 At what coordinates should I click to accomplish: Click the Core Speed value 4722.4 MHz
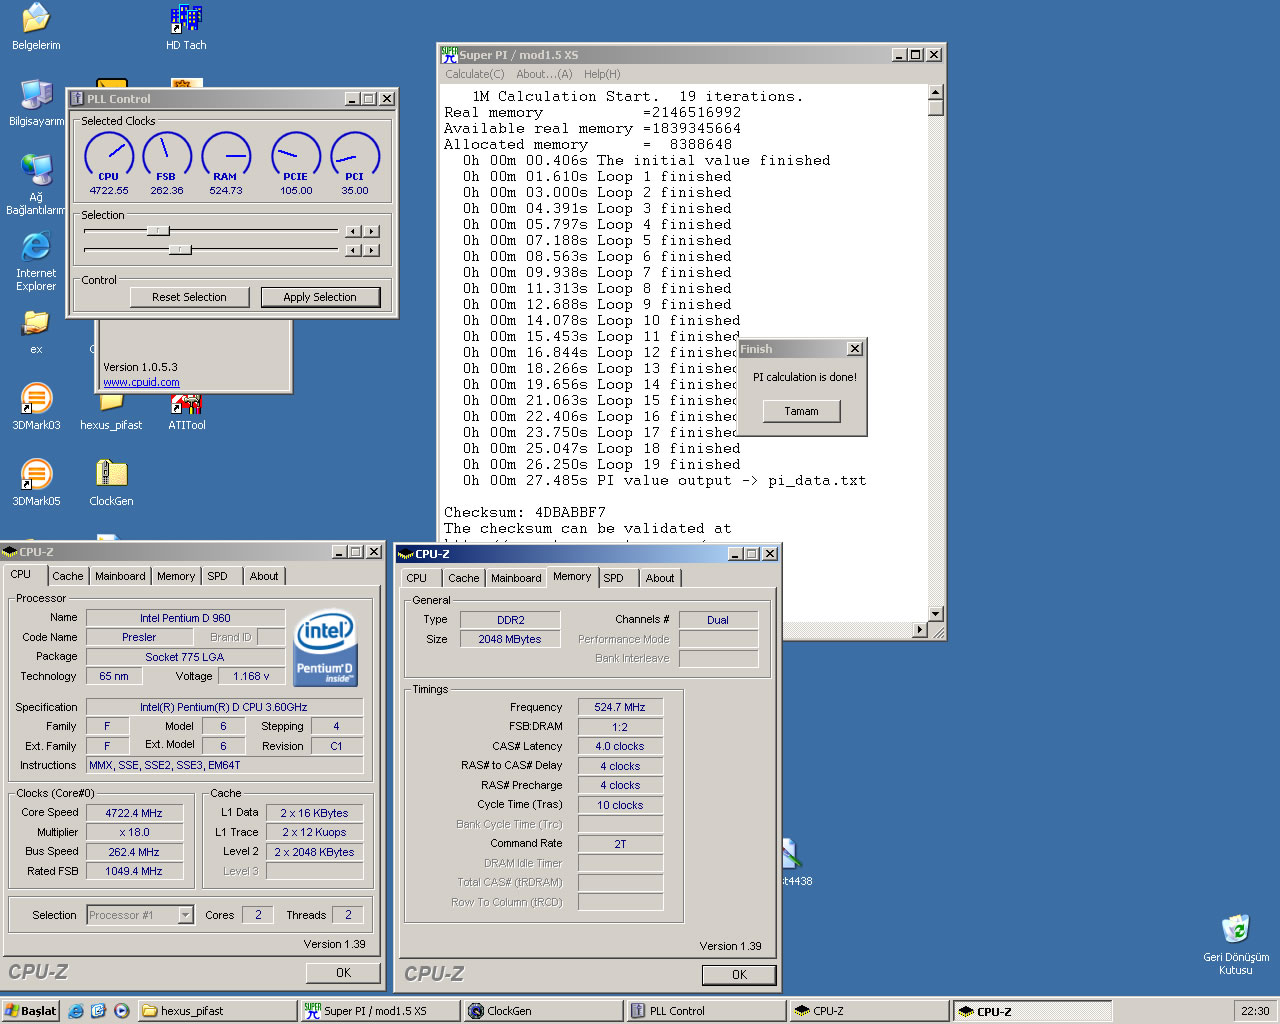point(134,813)
